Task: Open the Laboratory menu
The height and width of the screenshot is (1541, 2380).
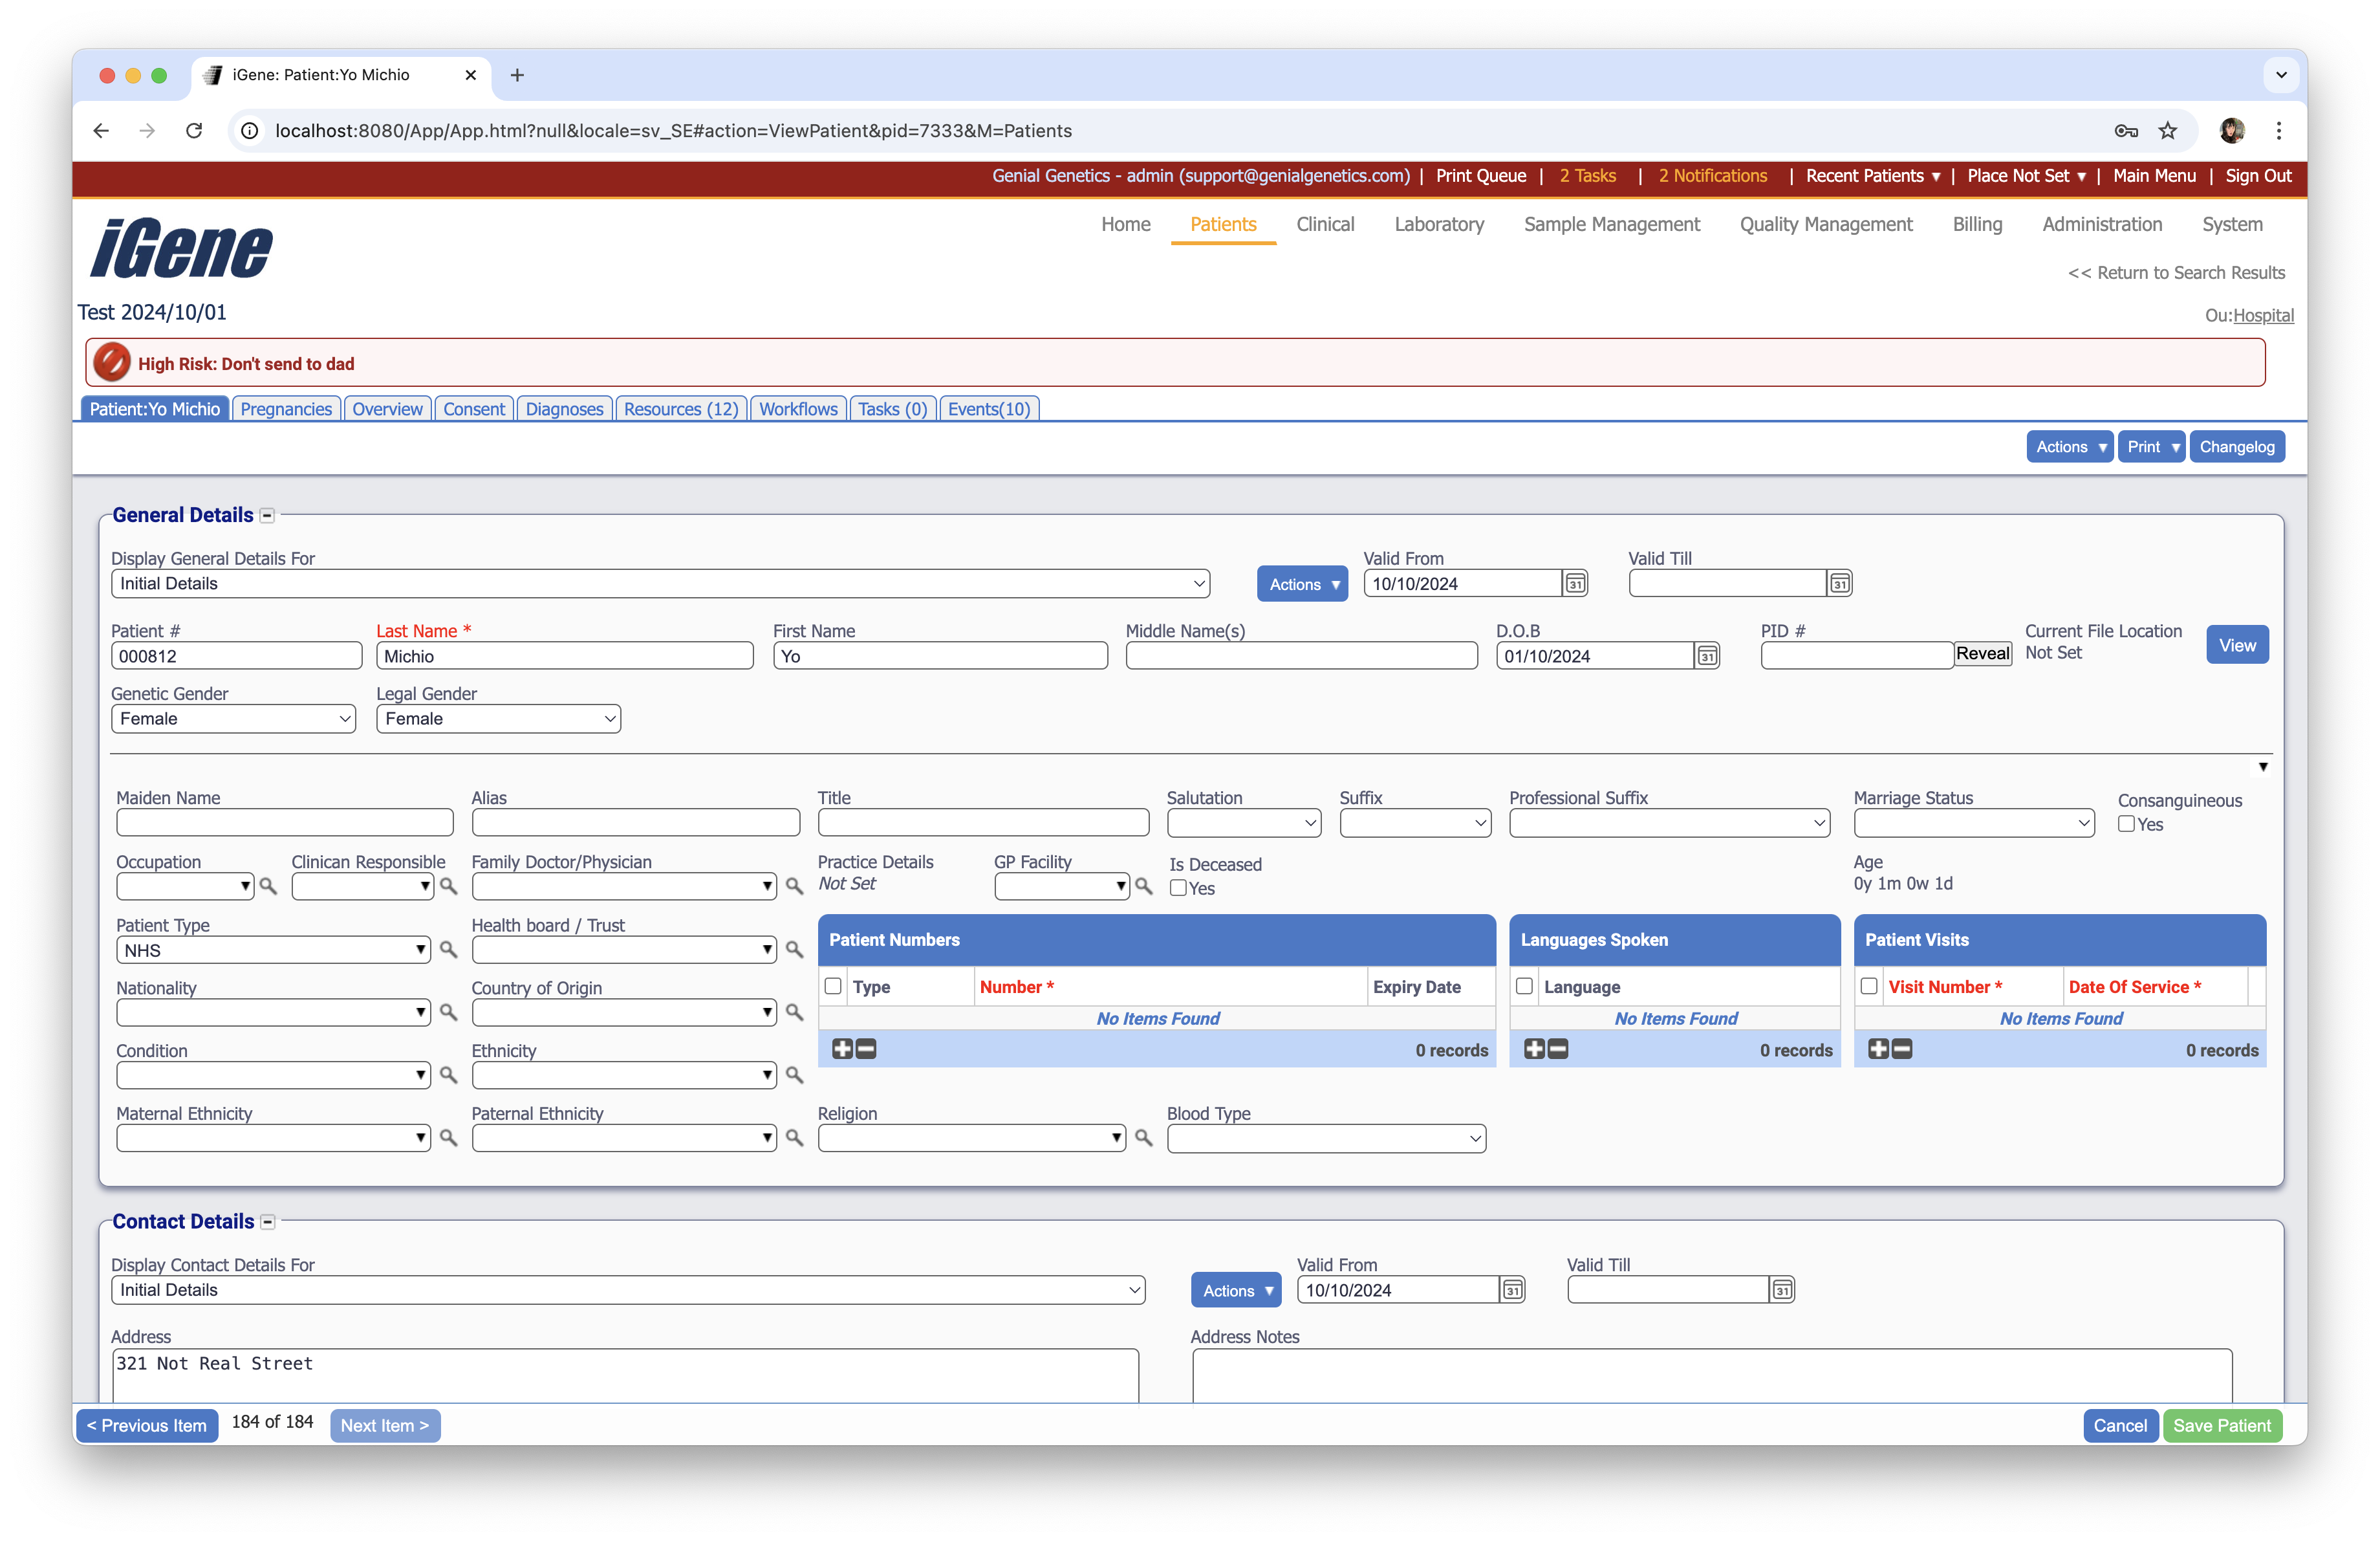Action: coord(1439,224)
